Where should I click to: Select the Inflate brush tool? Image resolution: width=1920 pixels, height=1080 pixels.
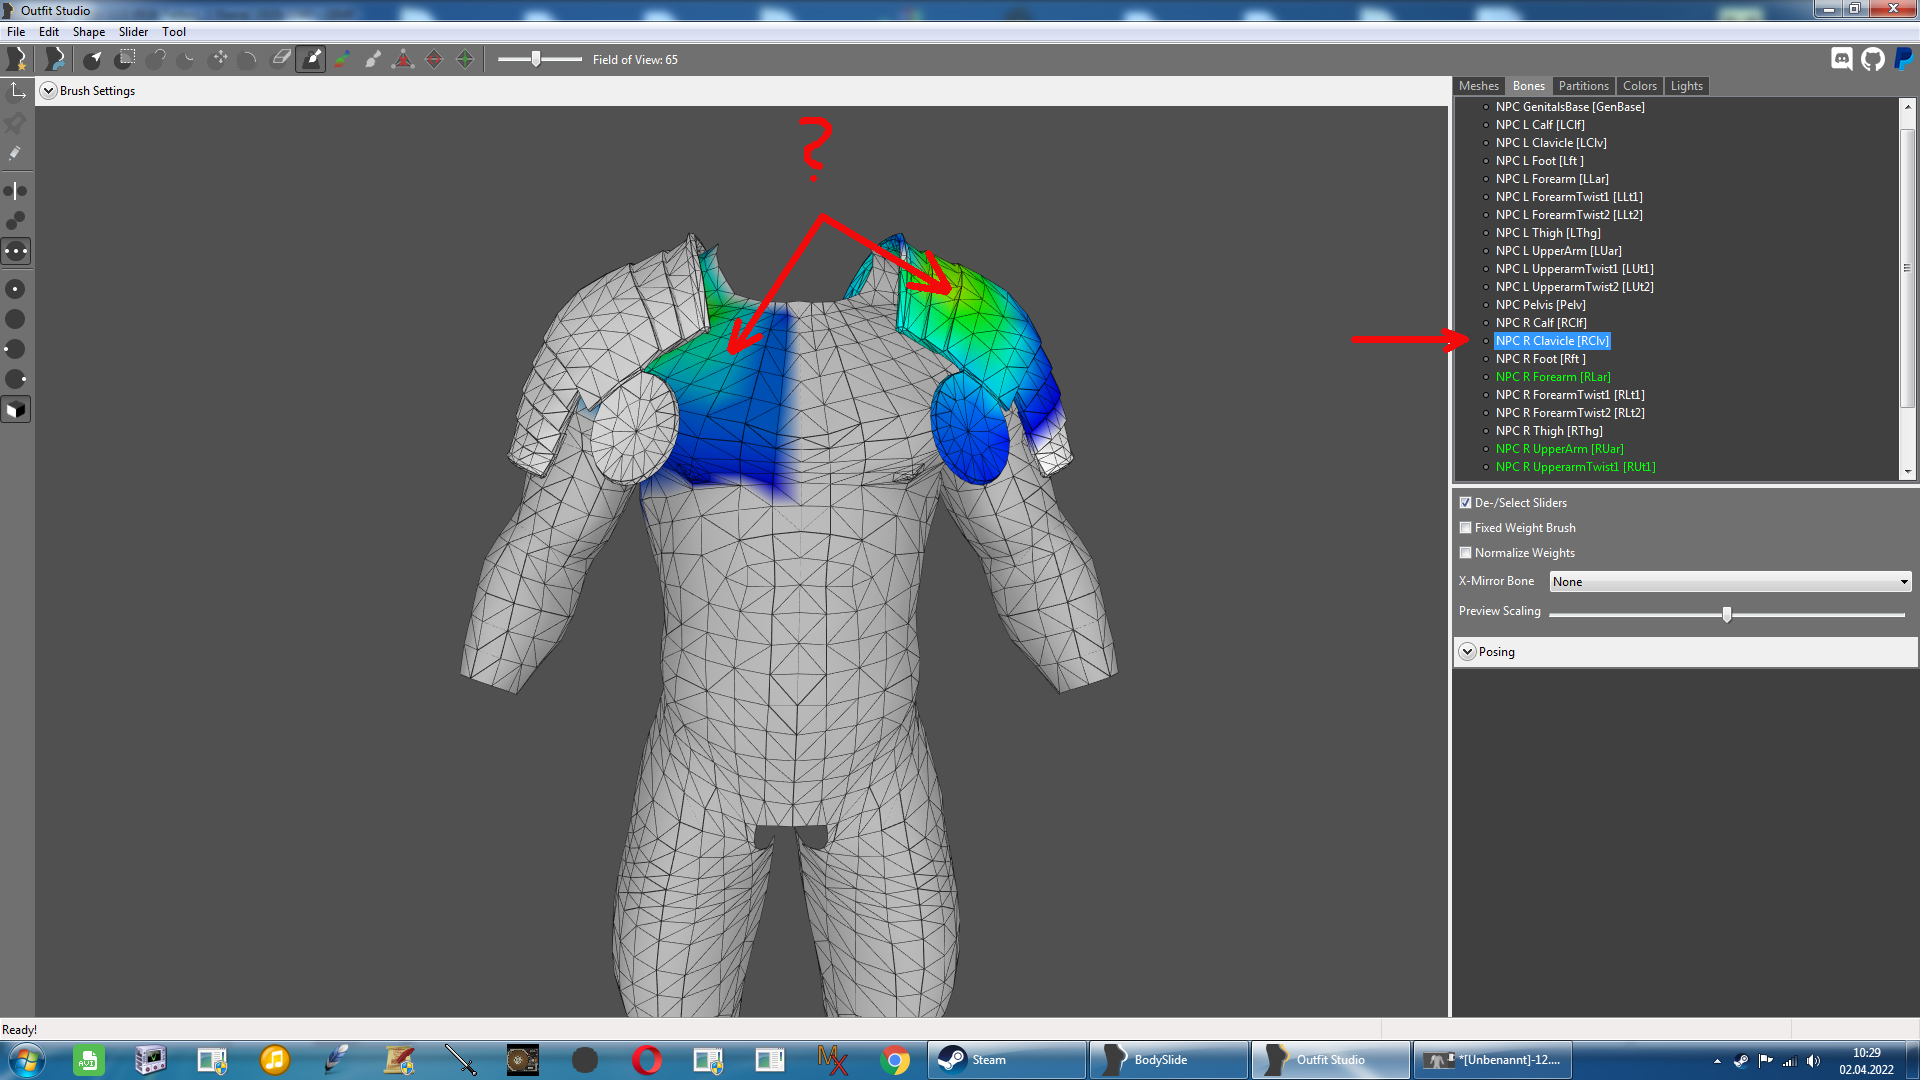click(156, 59)
